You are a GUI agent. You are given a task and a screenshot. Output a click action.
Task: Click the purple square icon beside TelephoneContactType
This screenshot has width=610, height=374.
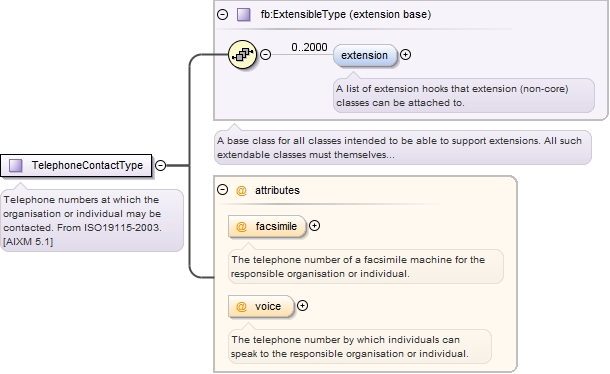(16, 165)
